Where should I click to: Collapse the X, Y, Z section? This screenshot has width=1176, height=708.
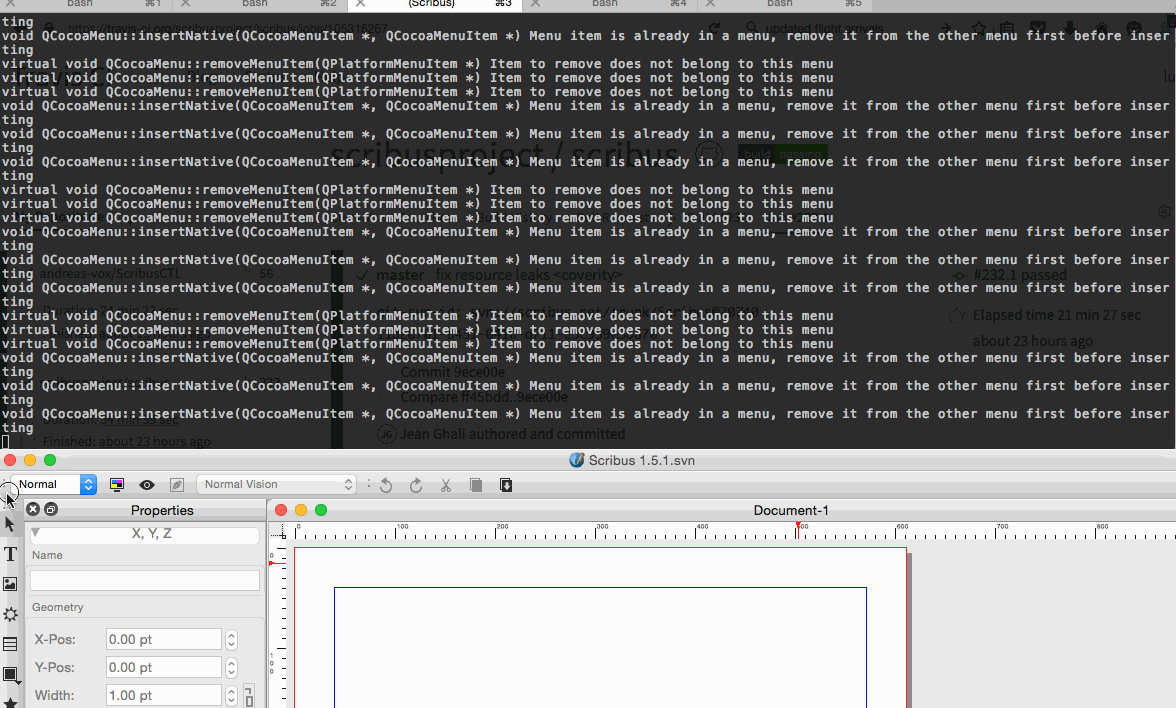36,534
